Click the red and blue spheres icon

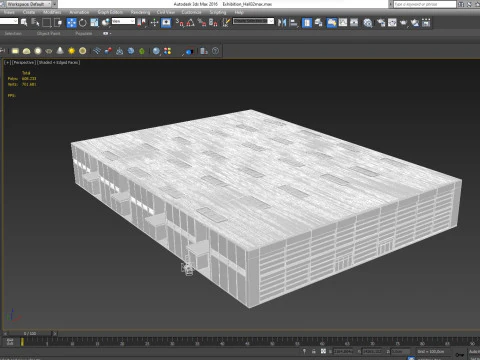[x=108, y=51]
